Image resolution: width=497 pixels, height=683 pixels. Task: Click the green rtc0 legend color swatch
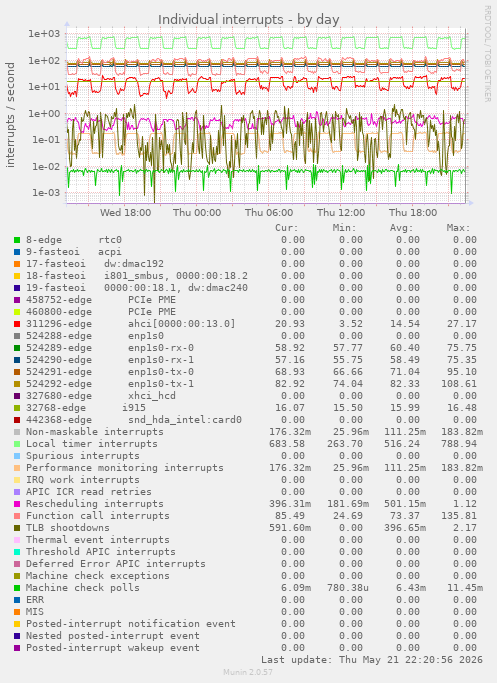17,240
